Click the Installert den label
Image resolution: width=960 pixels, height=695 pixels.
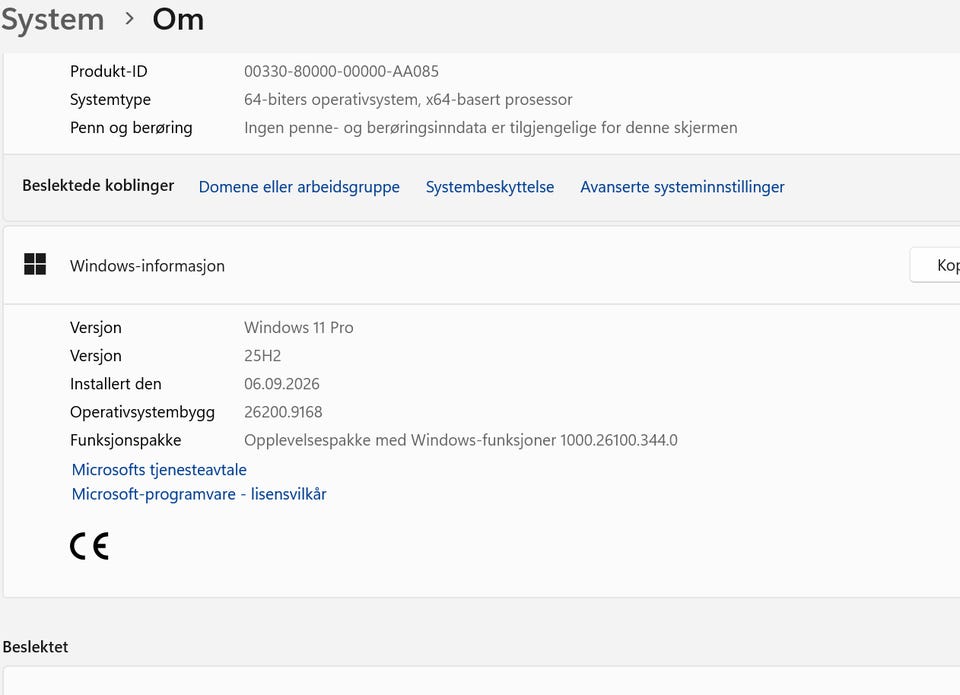116,384
